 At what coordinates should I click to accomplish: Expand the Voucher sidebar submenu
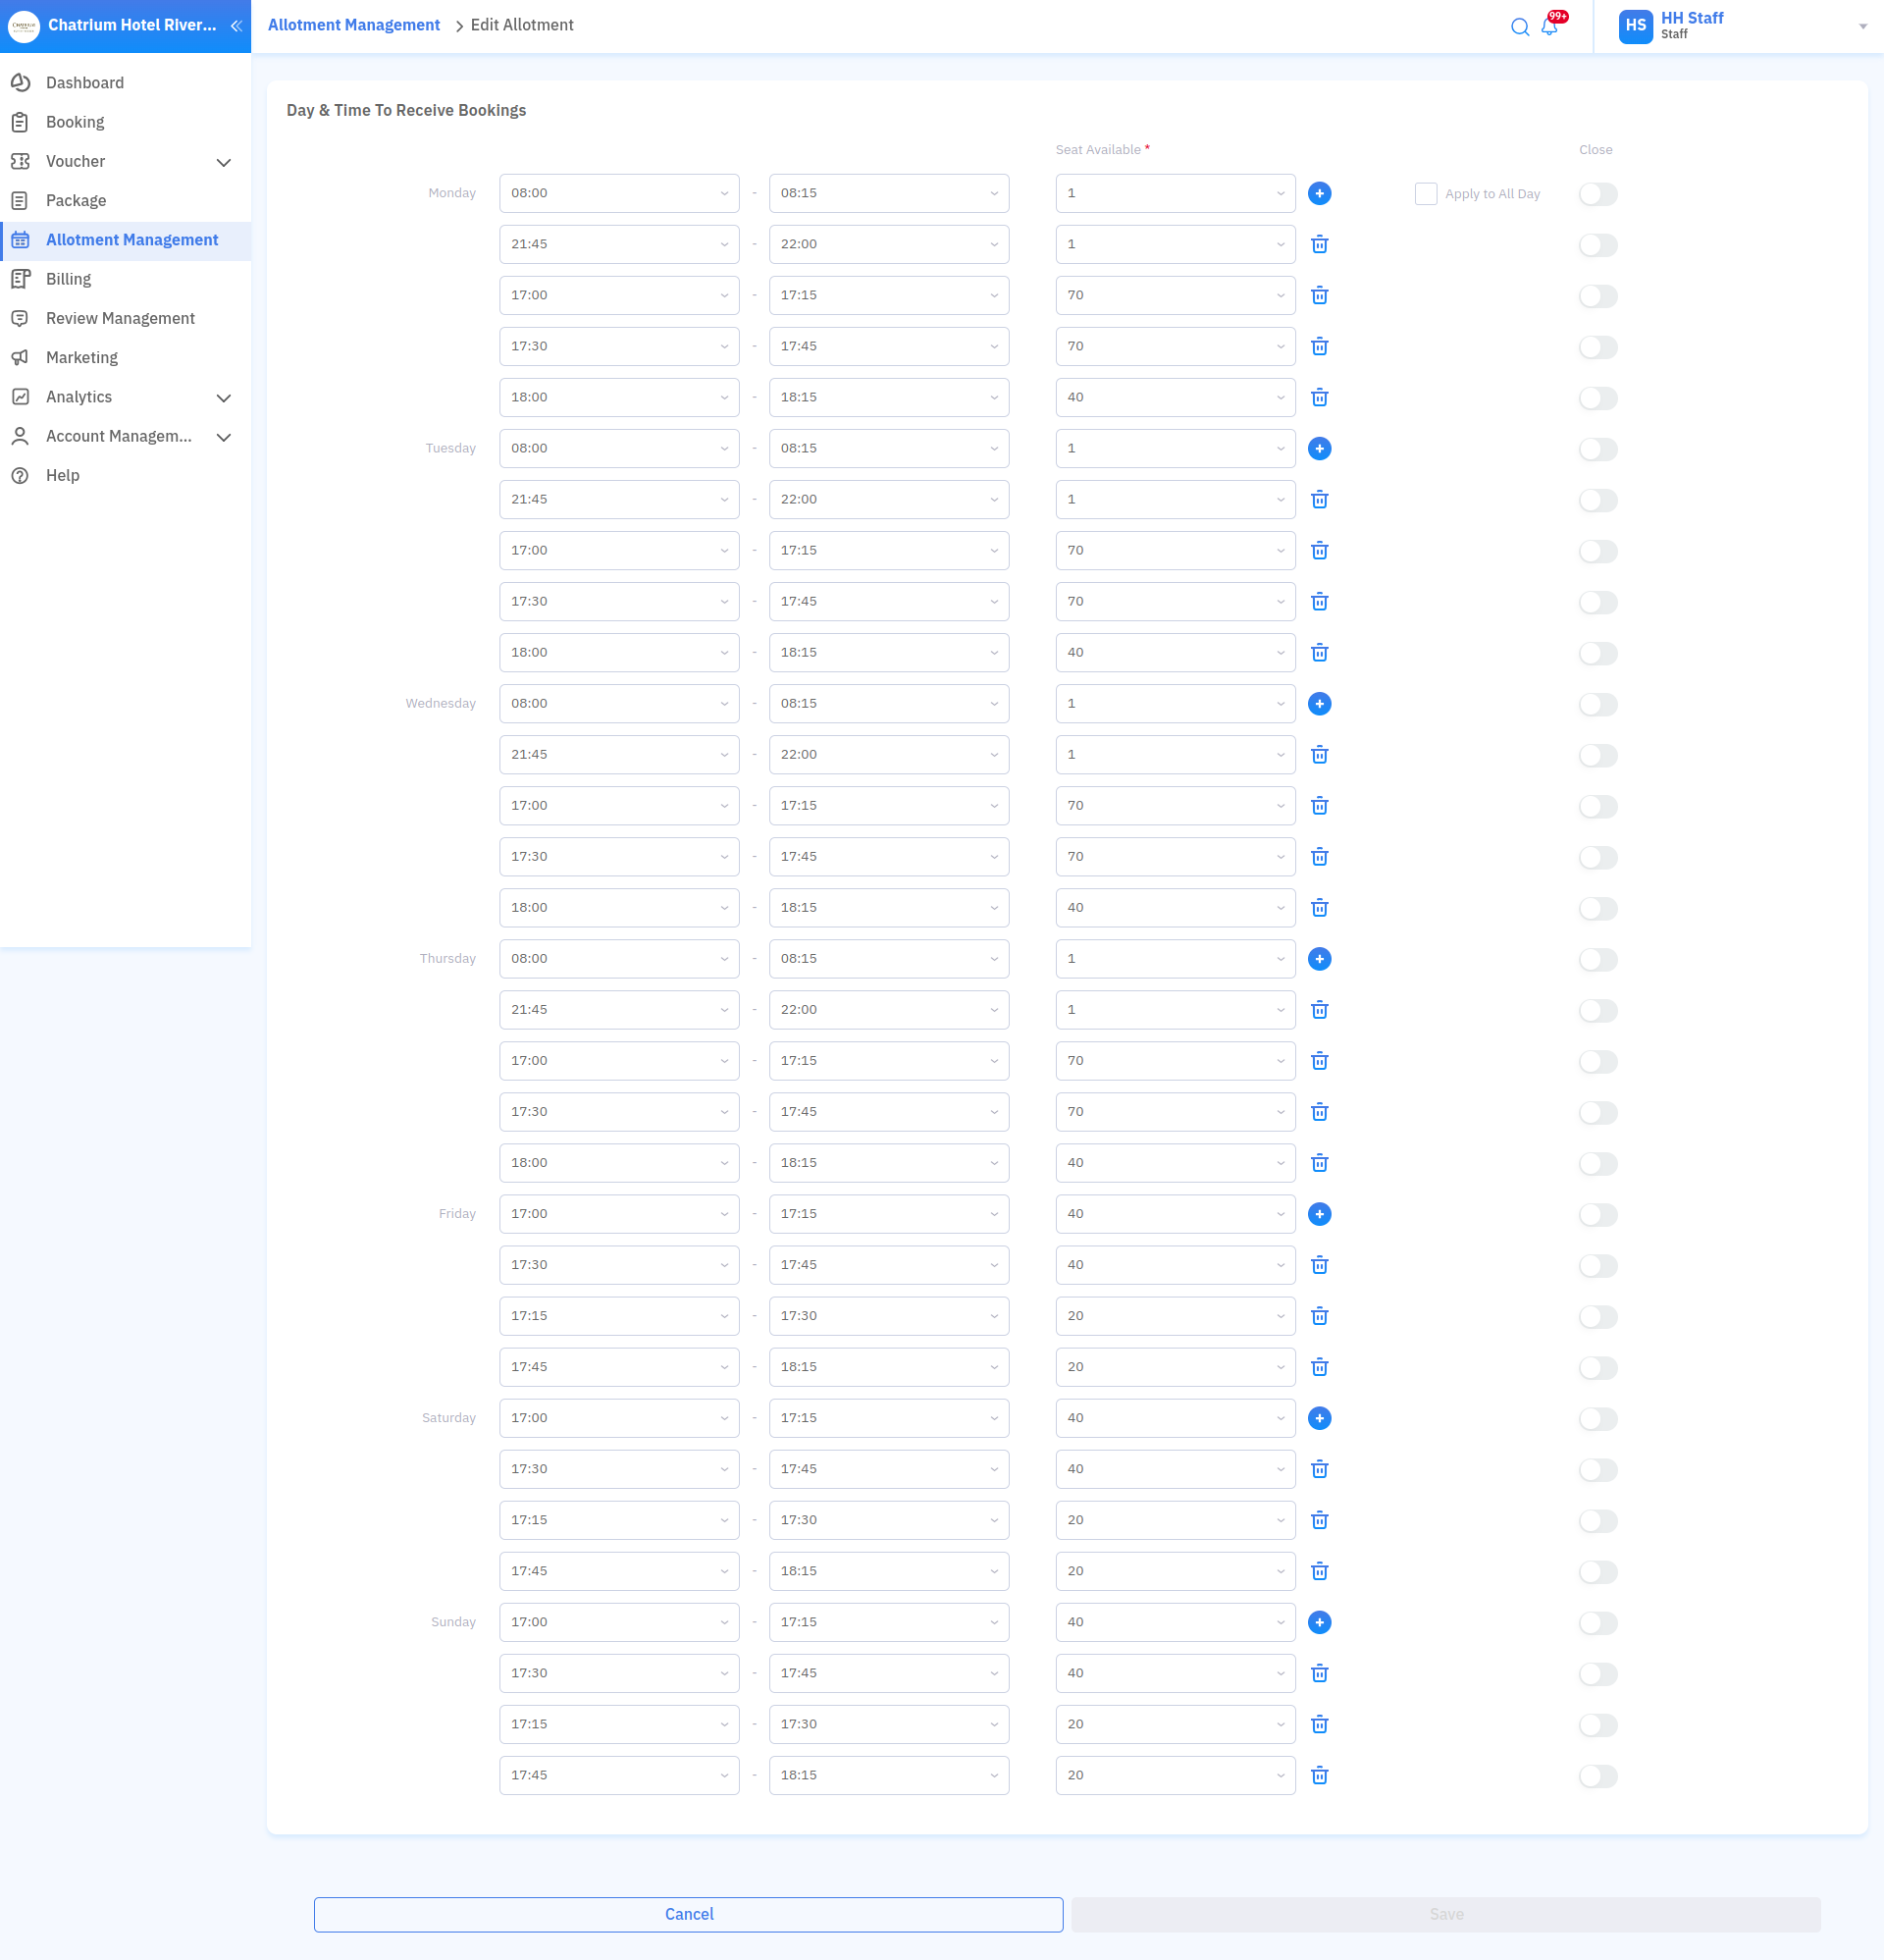[x=223, y=162]
